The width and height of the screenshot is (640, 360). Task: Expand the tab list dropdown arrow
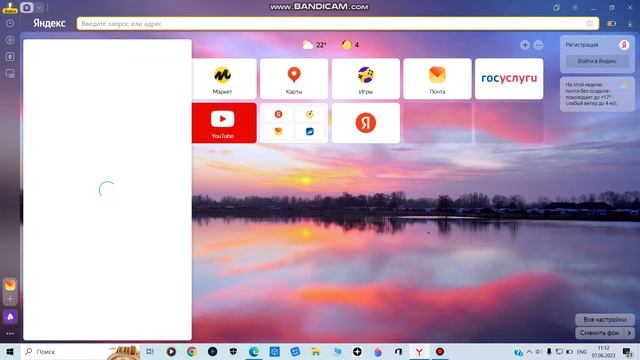click(39, 7)
